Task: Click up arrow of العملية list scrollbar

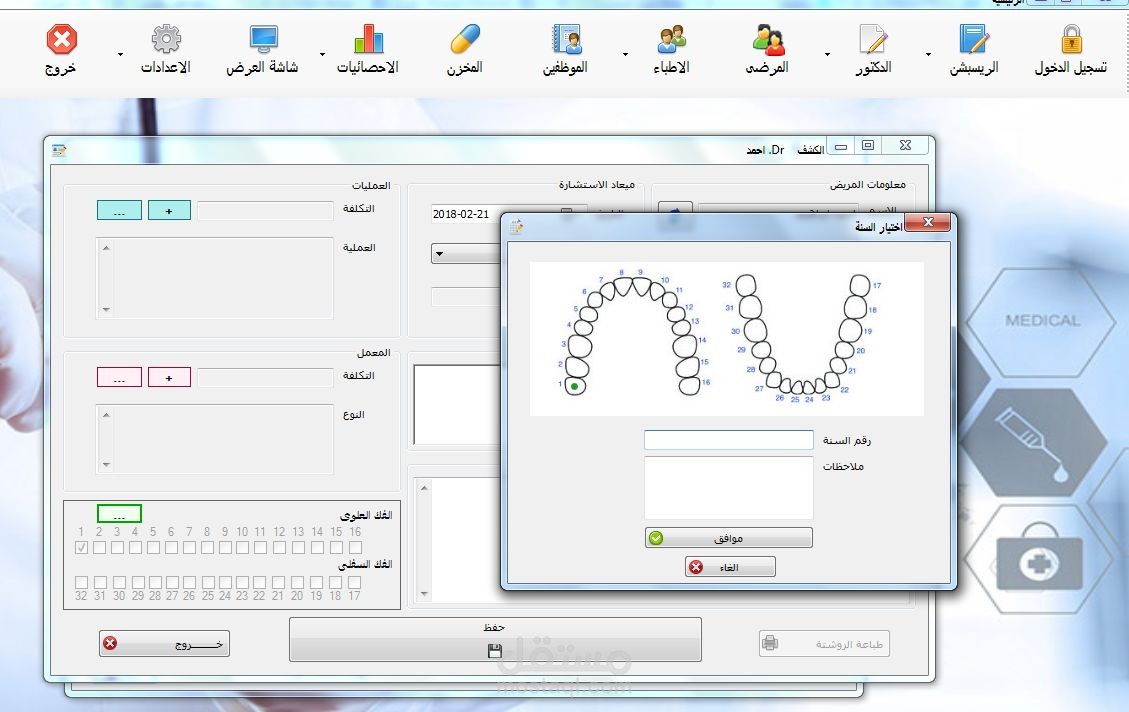Action: (x=107, y=248)
